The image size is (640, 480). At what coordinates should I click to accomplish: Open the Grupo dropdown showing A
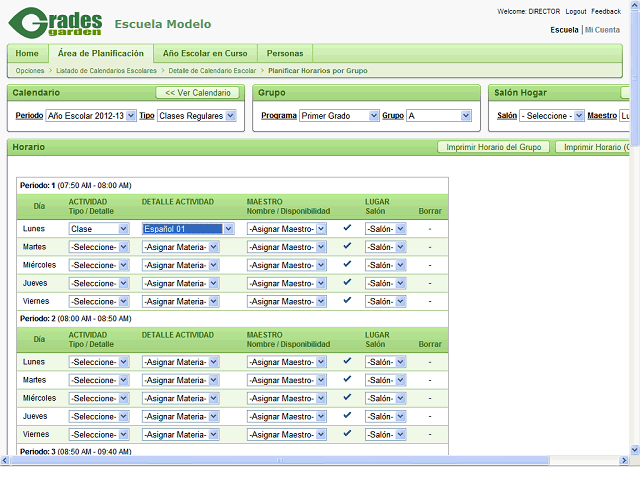[x=439, y=116]
